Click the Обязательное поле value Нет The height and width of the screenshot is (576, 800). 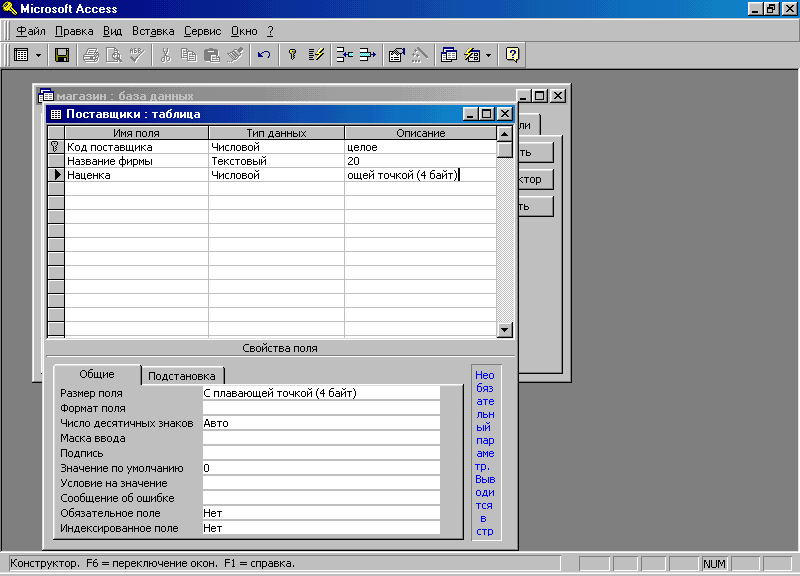[x=321, y=513]
